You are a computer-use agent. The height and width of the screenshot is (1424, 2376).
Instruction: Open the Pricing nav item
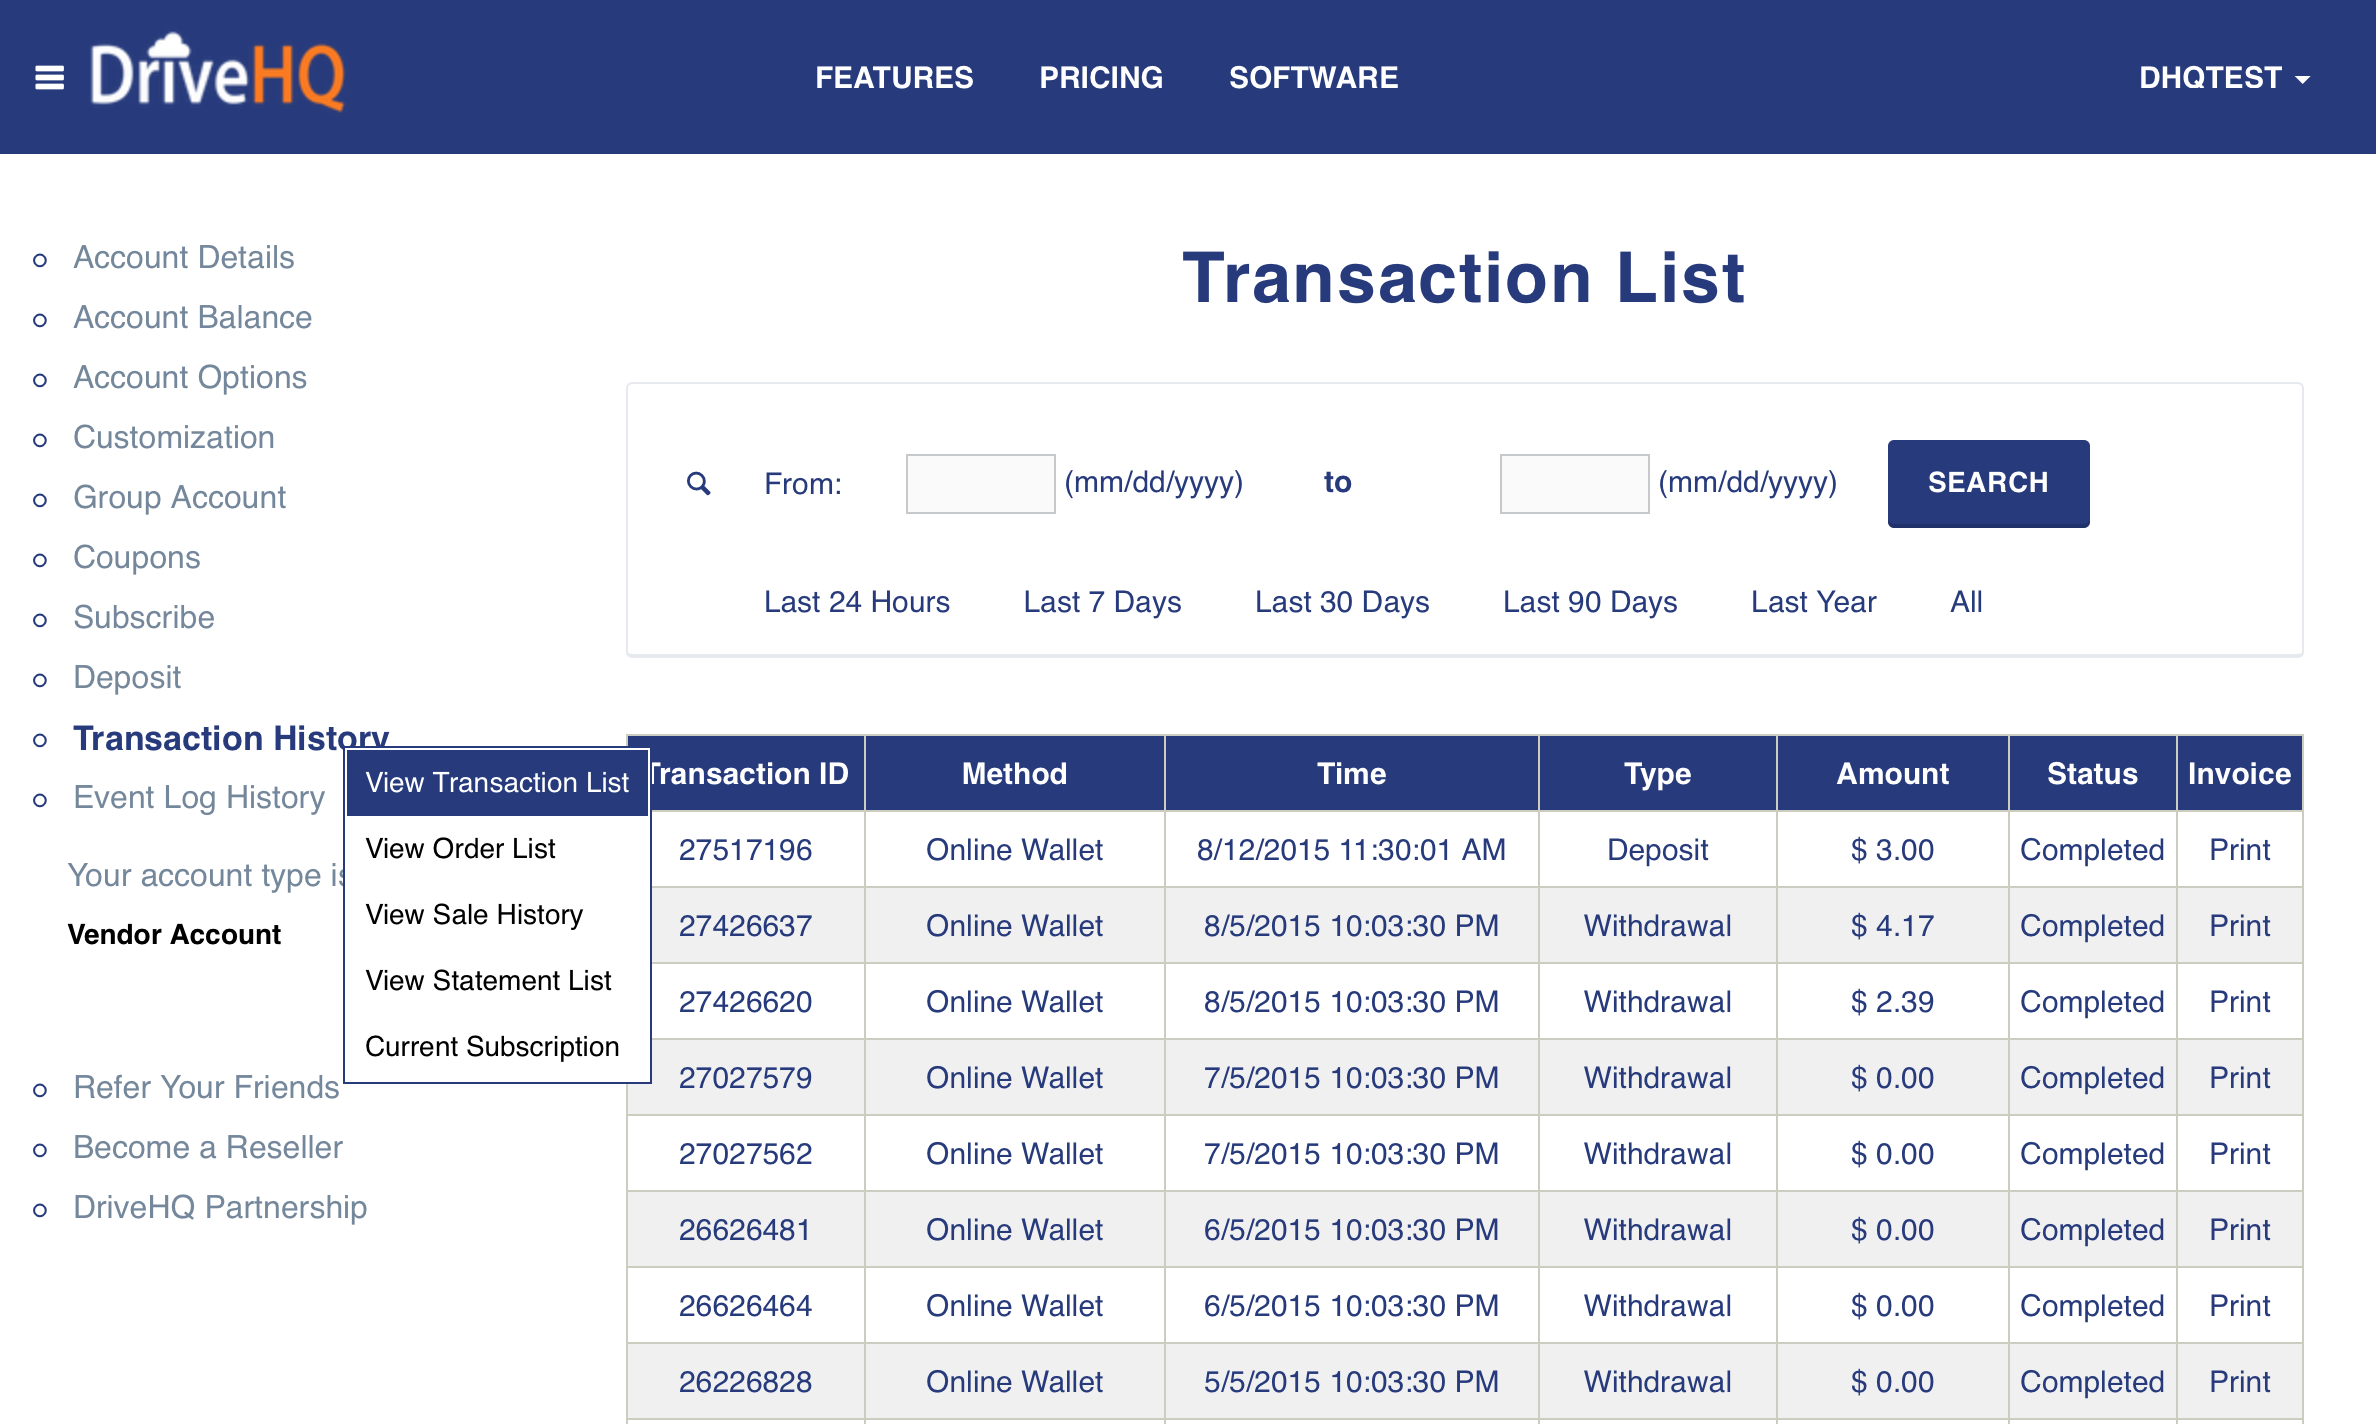point(1100,78)
